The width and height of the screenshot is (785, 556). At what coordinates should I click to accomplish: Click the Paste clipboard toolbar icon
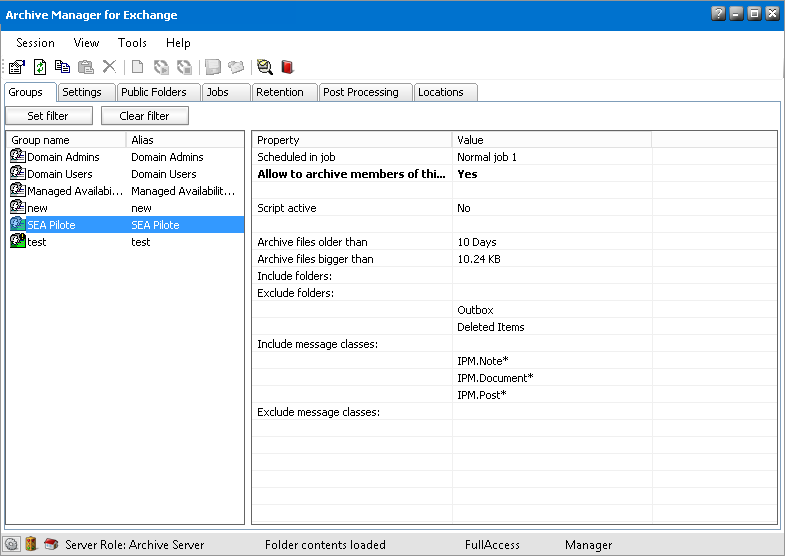pos(86,67)
